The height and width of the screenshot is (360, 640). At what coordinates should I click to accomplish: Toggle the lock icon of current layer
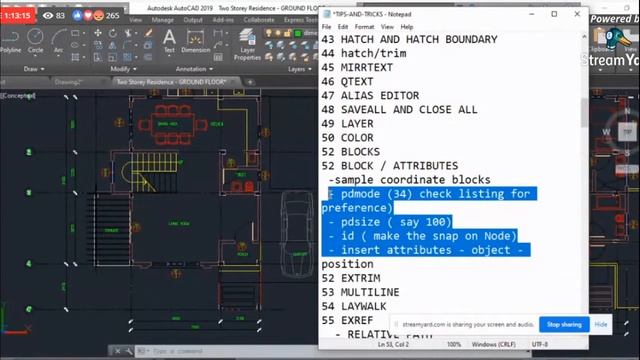[287, 33]
